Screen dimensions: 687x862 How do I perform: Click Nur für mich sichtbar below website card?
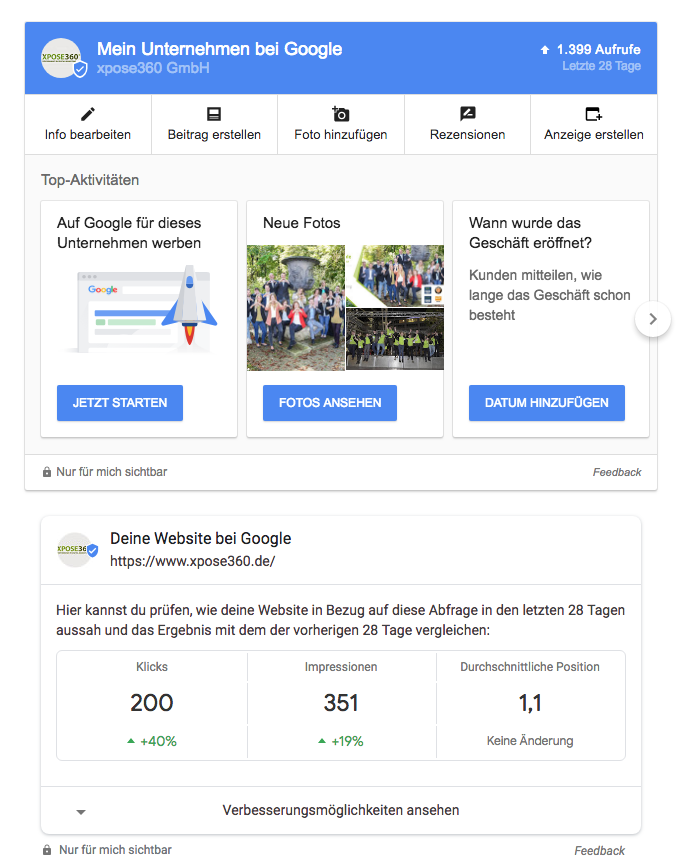click(x=115, y=850)
